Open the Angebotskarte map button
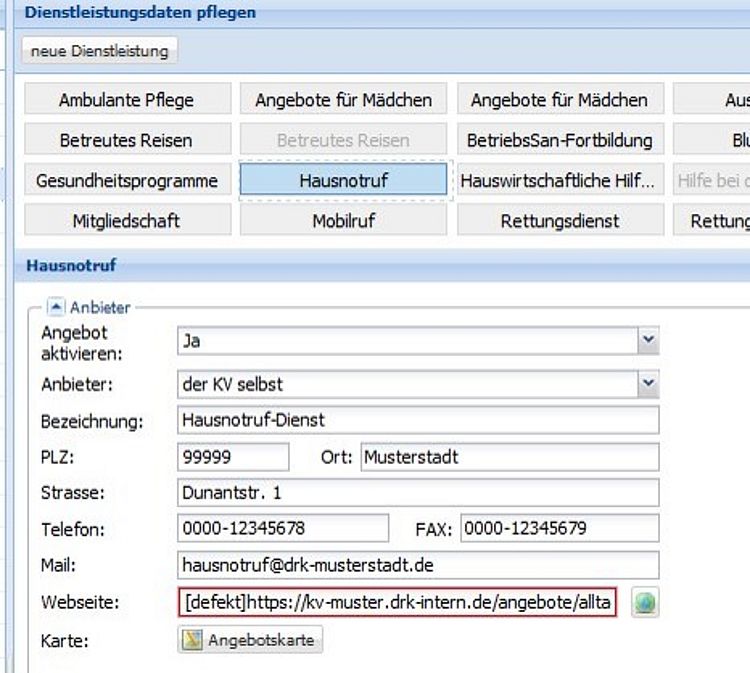 pyautogui.click(x=250, y=640)
